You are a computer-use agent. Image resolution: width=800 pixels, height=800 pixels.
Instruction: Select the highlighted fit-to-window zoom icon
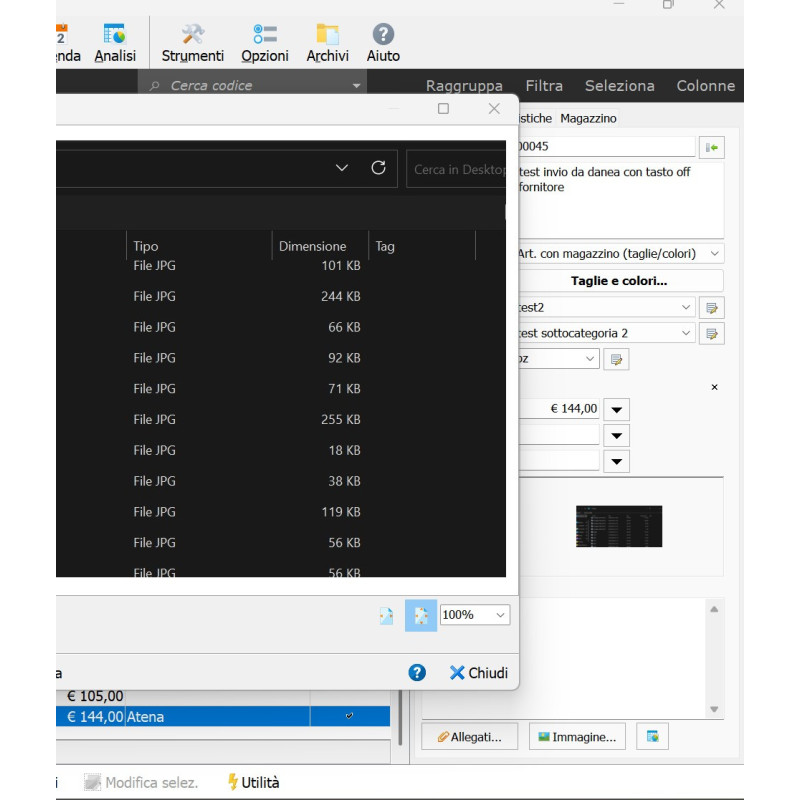421,615
